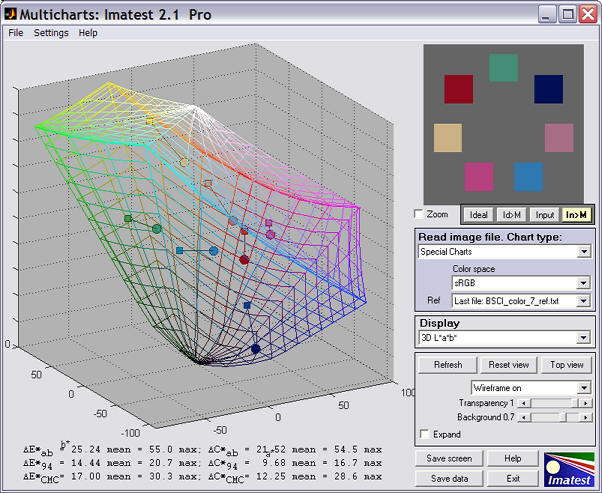Click the navy blue color patch

[548, 89]
